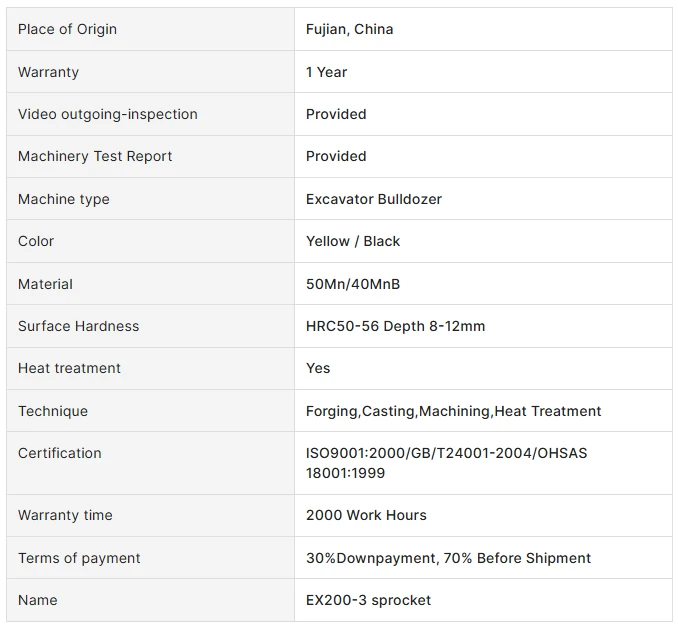Screen dimensions: 679x626
Task: Select the 'Fujian, China' value
Action: (x=349, y=29)
